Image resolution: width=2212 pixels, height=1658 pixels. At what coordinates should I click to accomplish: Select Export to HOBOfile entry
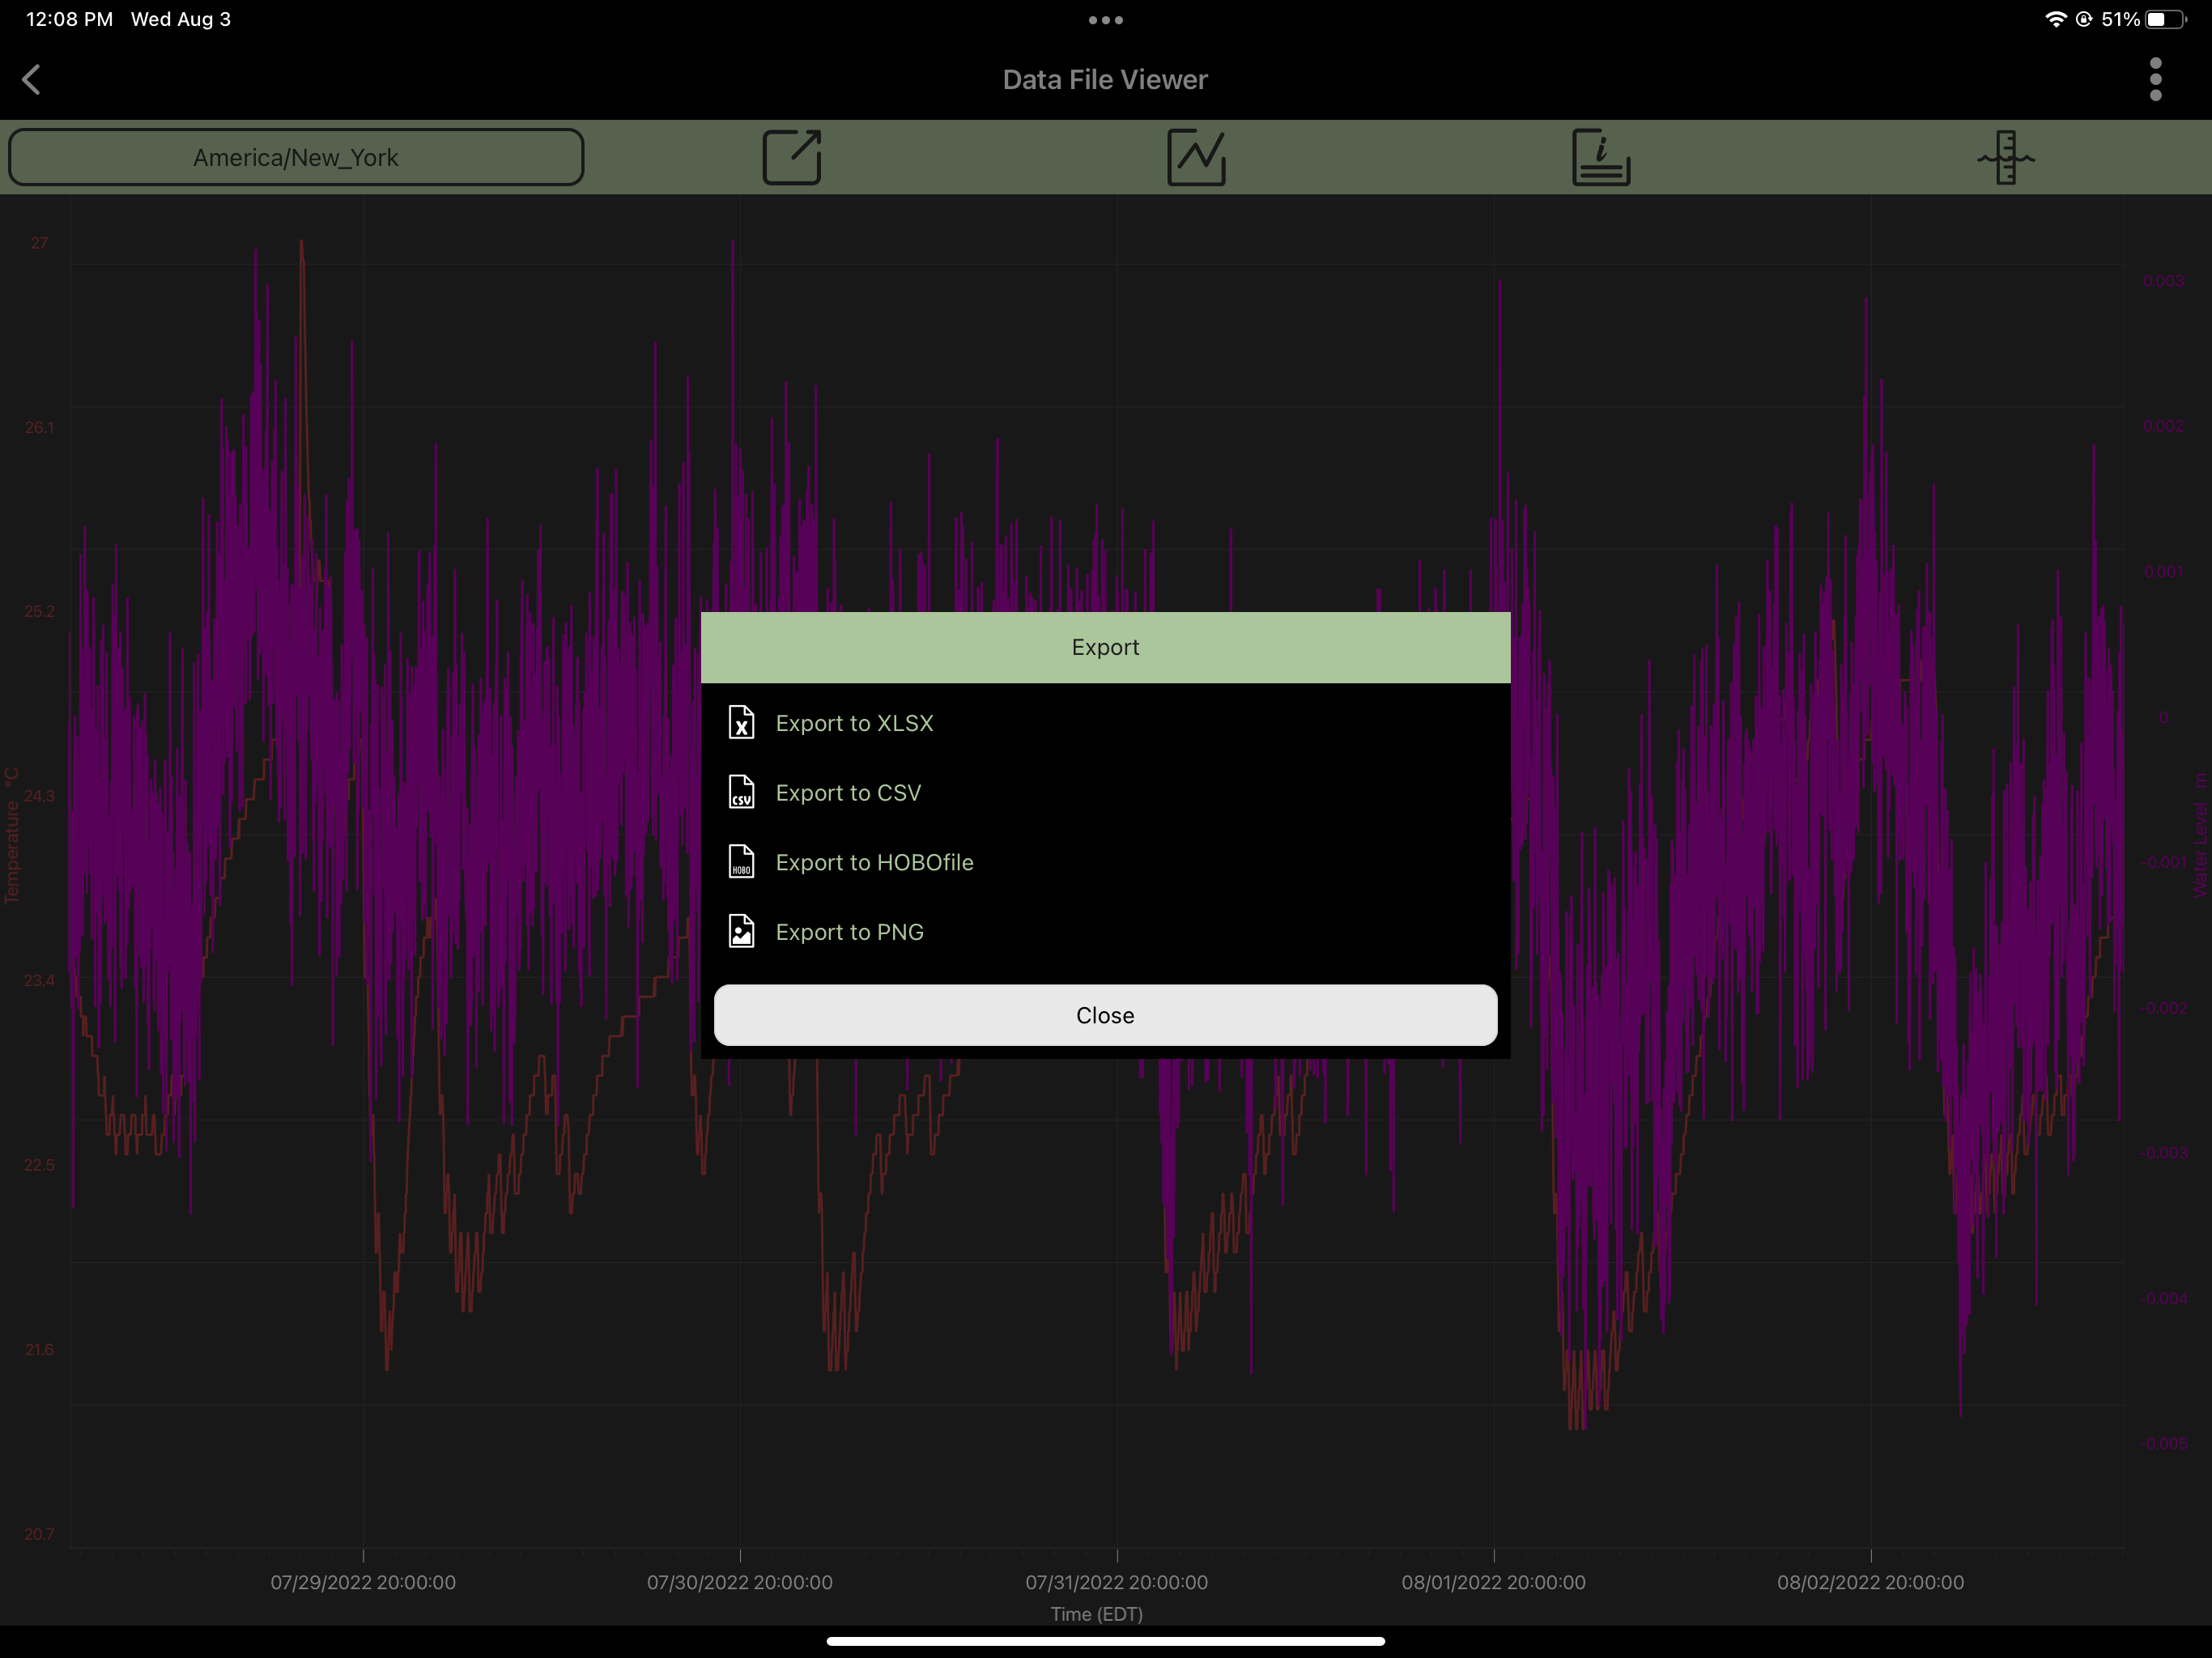[x=874, y=862]
